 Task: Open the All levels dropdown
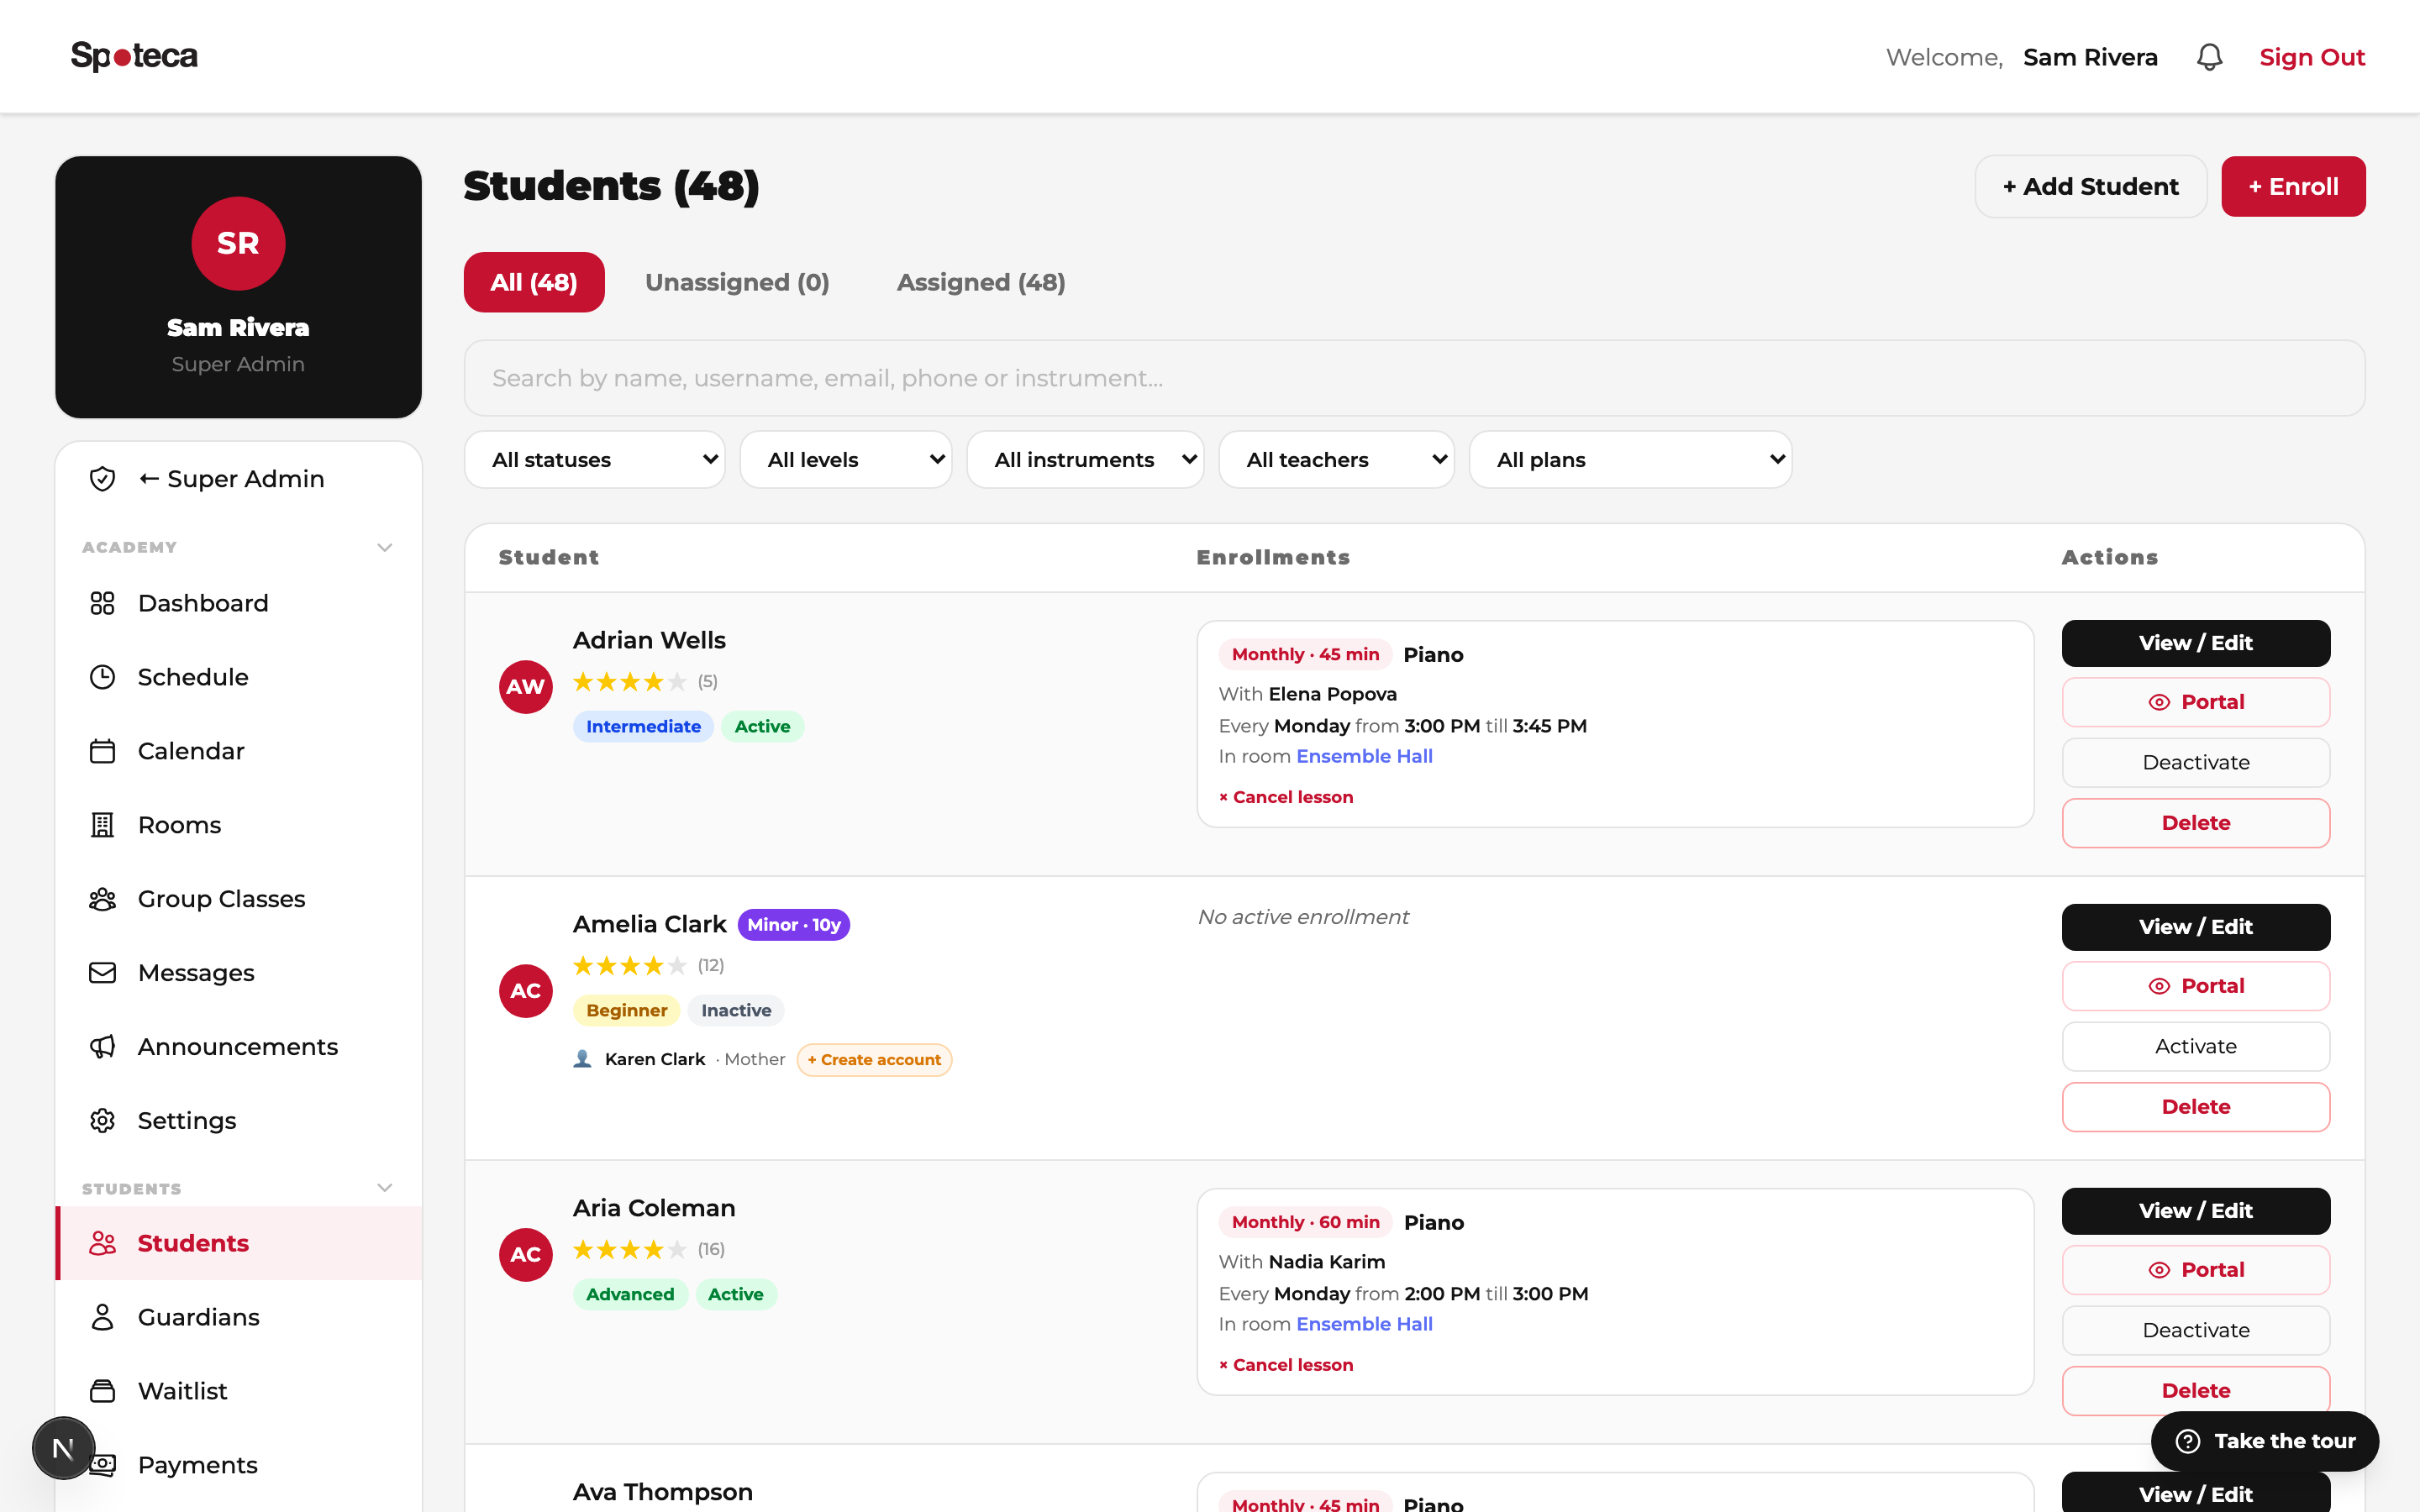[x=846, y=460]
